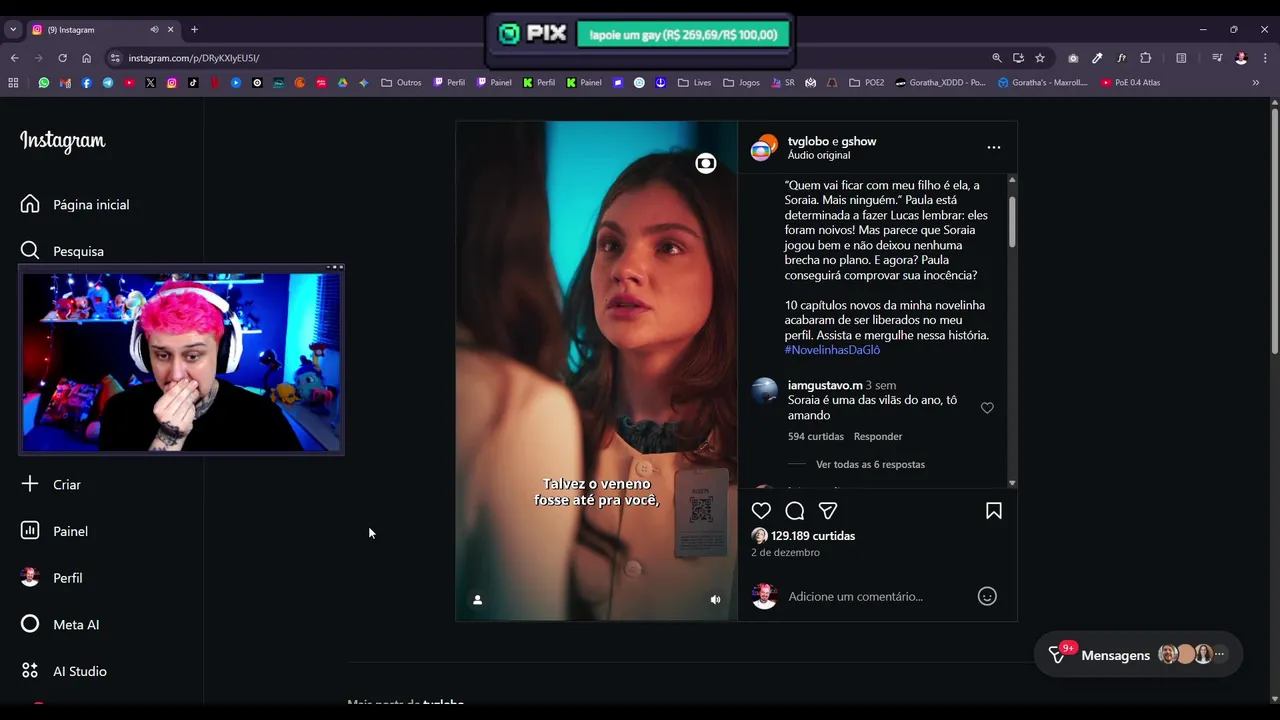Open browser side panel icon
1280x720 pixels.
click(x=1181, y=58)
